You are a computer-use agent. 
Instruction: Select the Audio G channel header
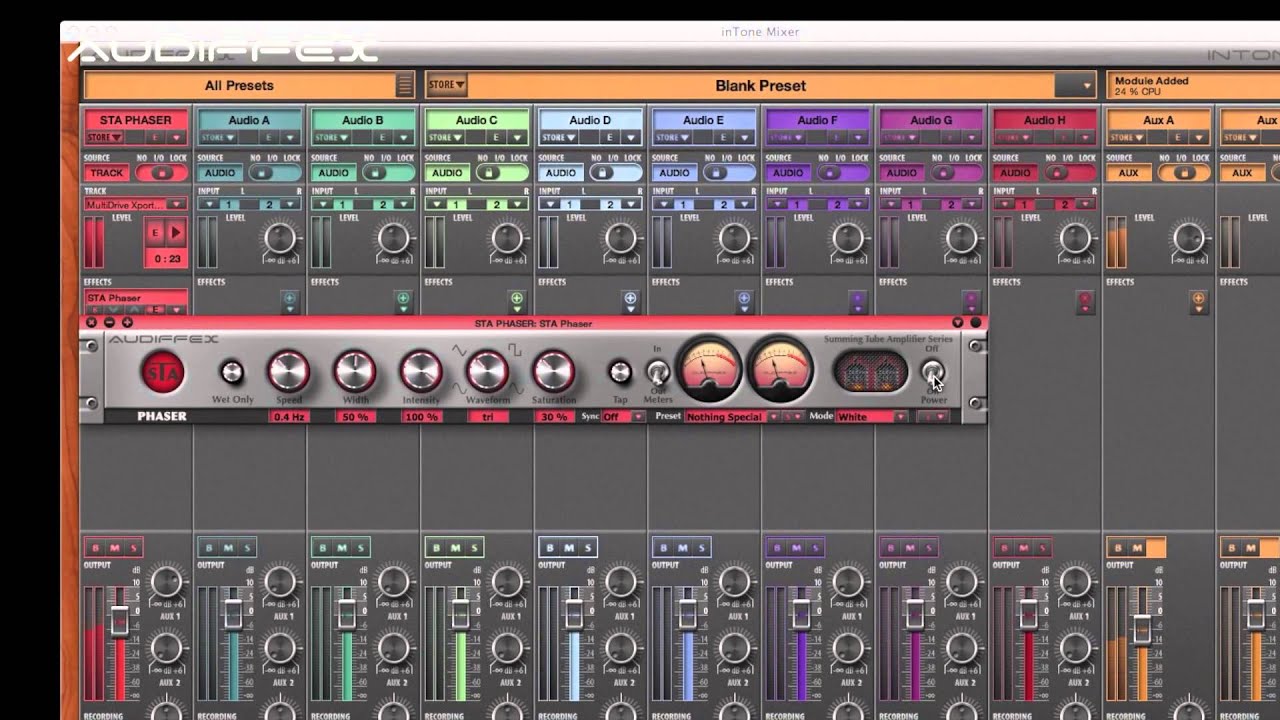[930, 120]
